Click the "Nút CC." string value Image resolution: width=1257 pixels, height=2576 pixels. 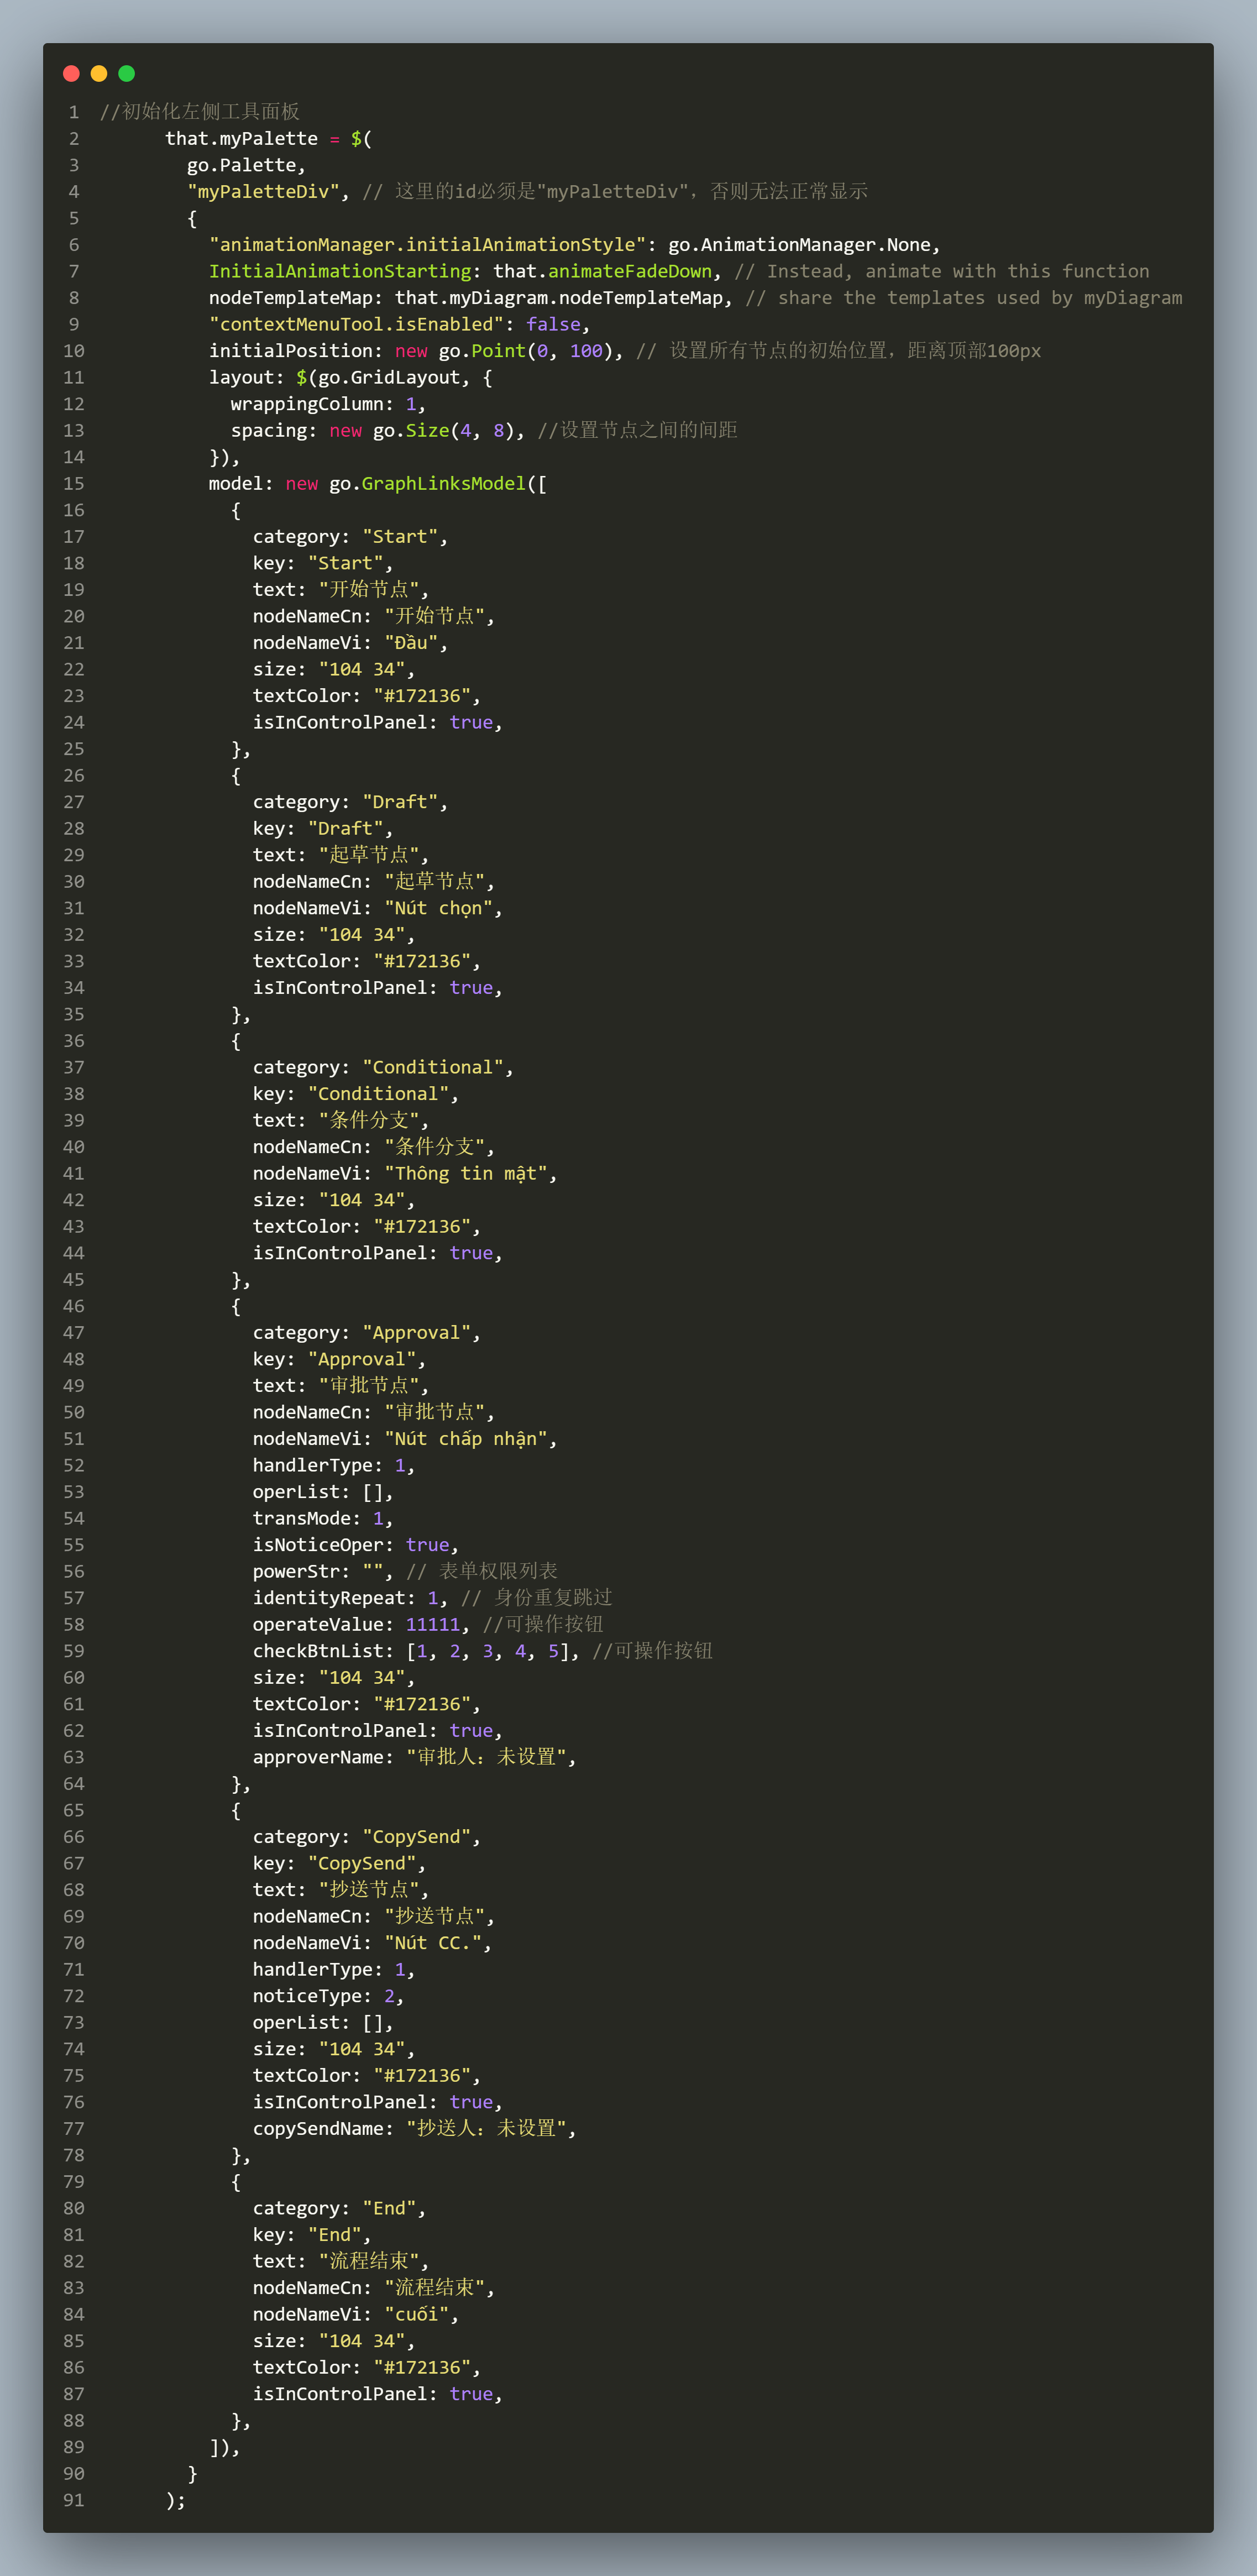(x=432, y=1943)
